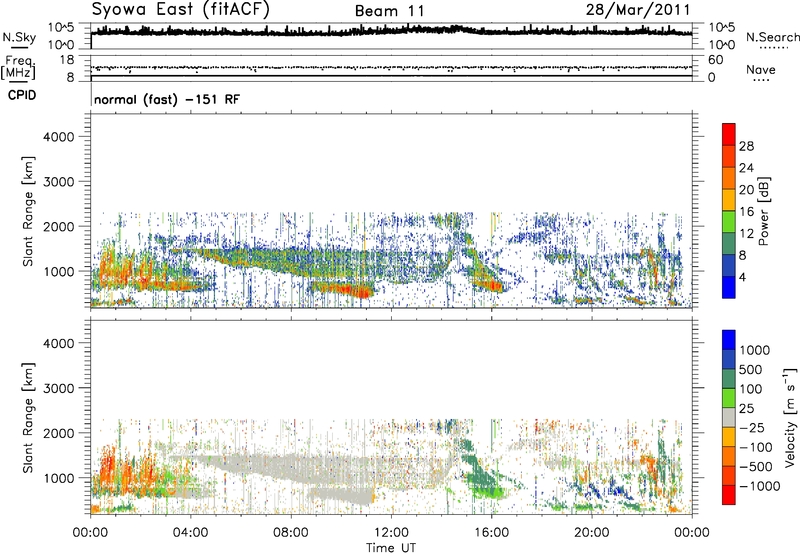800x554 pixels.
Task: Click the 'CPID' row label
Action: point(22,95)
